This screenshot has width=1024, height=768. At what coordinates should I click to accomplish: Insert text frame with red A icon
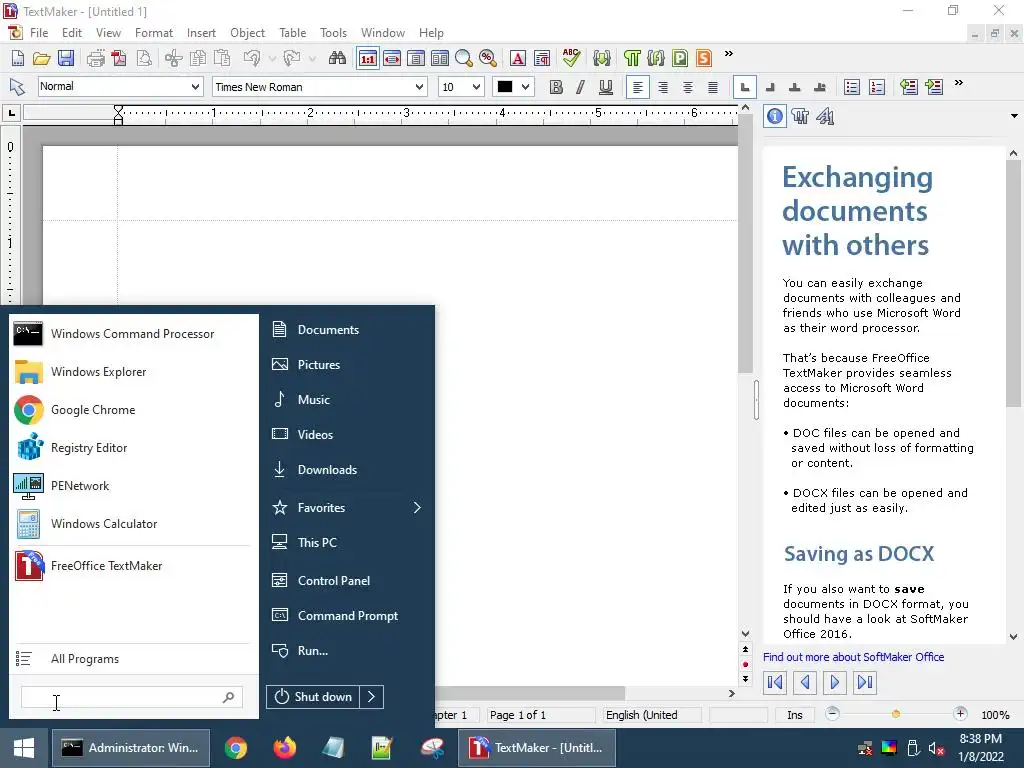517,58
